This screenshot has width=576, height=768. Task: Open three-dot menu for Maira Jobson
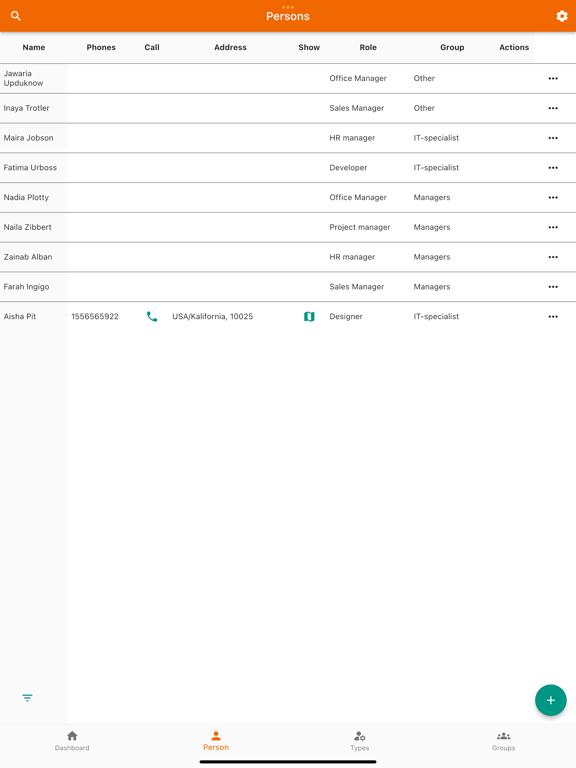tap(553, 138)
